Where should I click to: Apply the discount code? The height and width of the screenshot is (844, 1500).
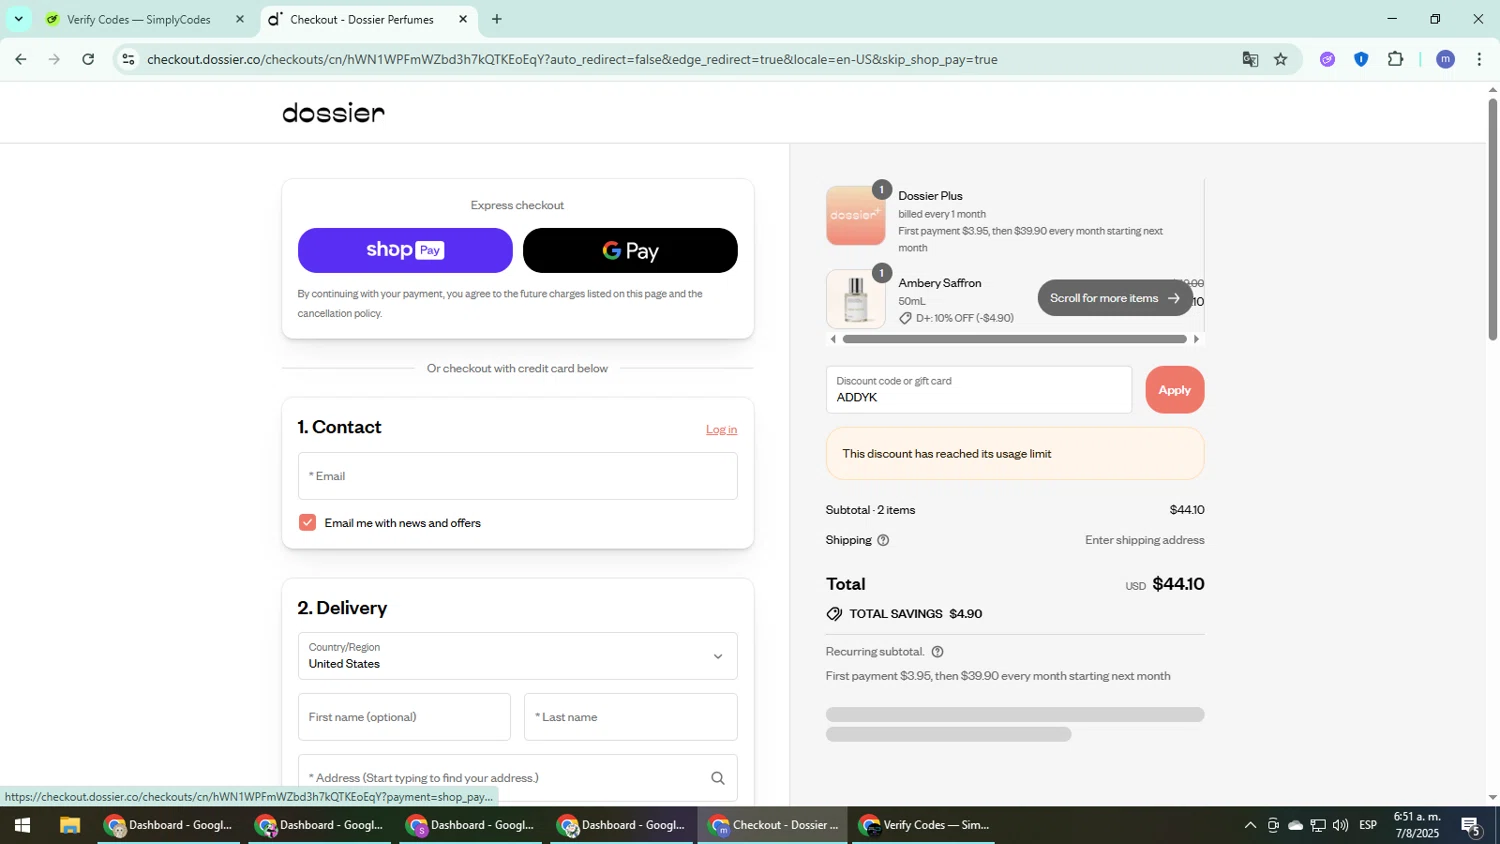1174,390
